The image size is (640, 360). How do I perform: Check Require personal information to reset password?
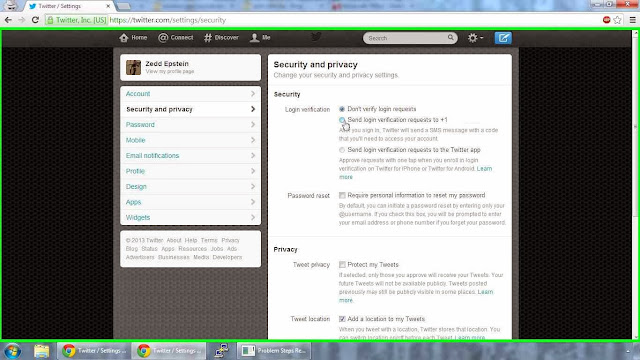(x=342, y=196)
